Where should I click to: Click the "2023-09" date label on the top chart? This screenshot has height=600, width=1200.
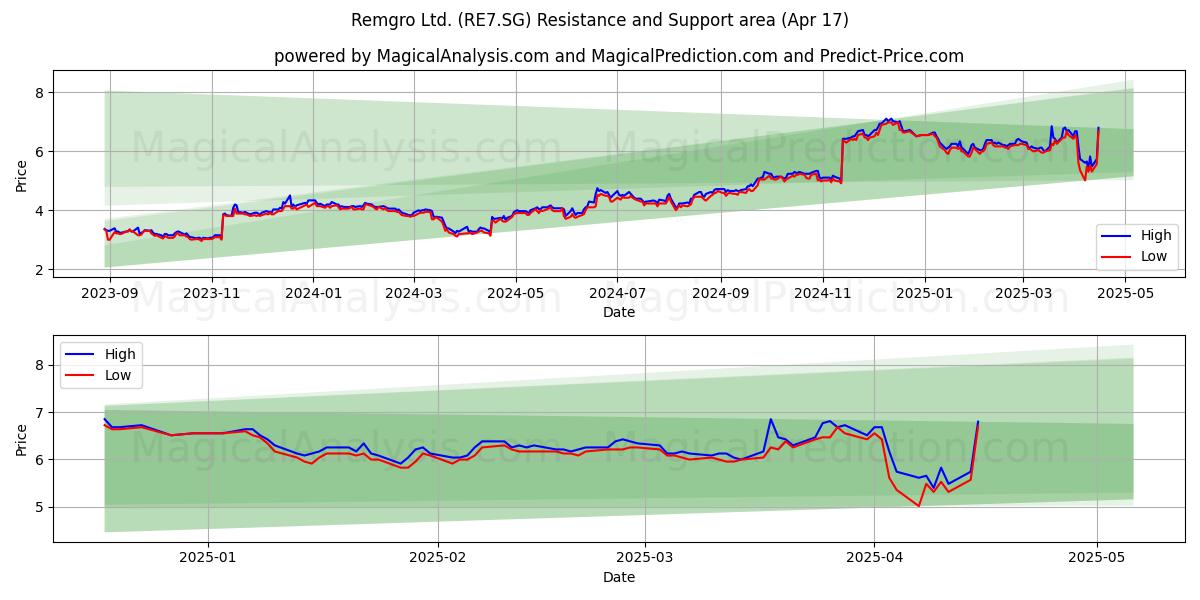tap(109, 295)
